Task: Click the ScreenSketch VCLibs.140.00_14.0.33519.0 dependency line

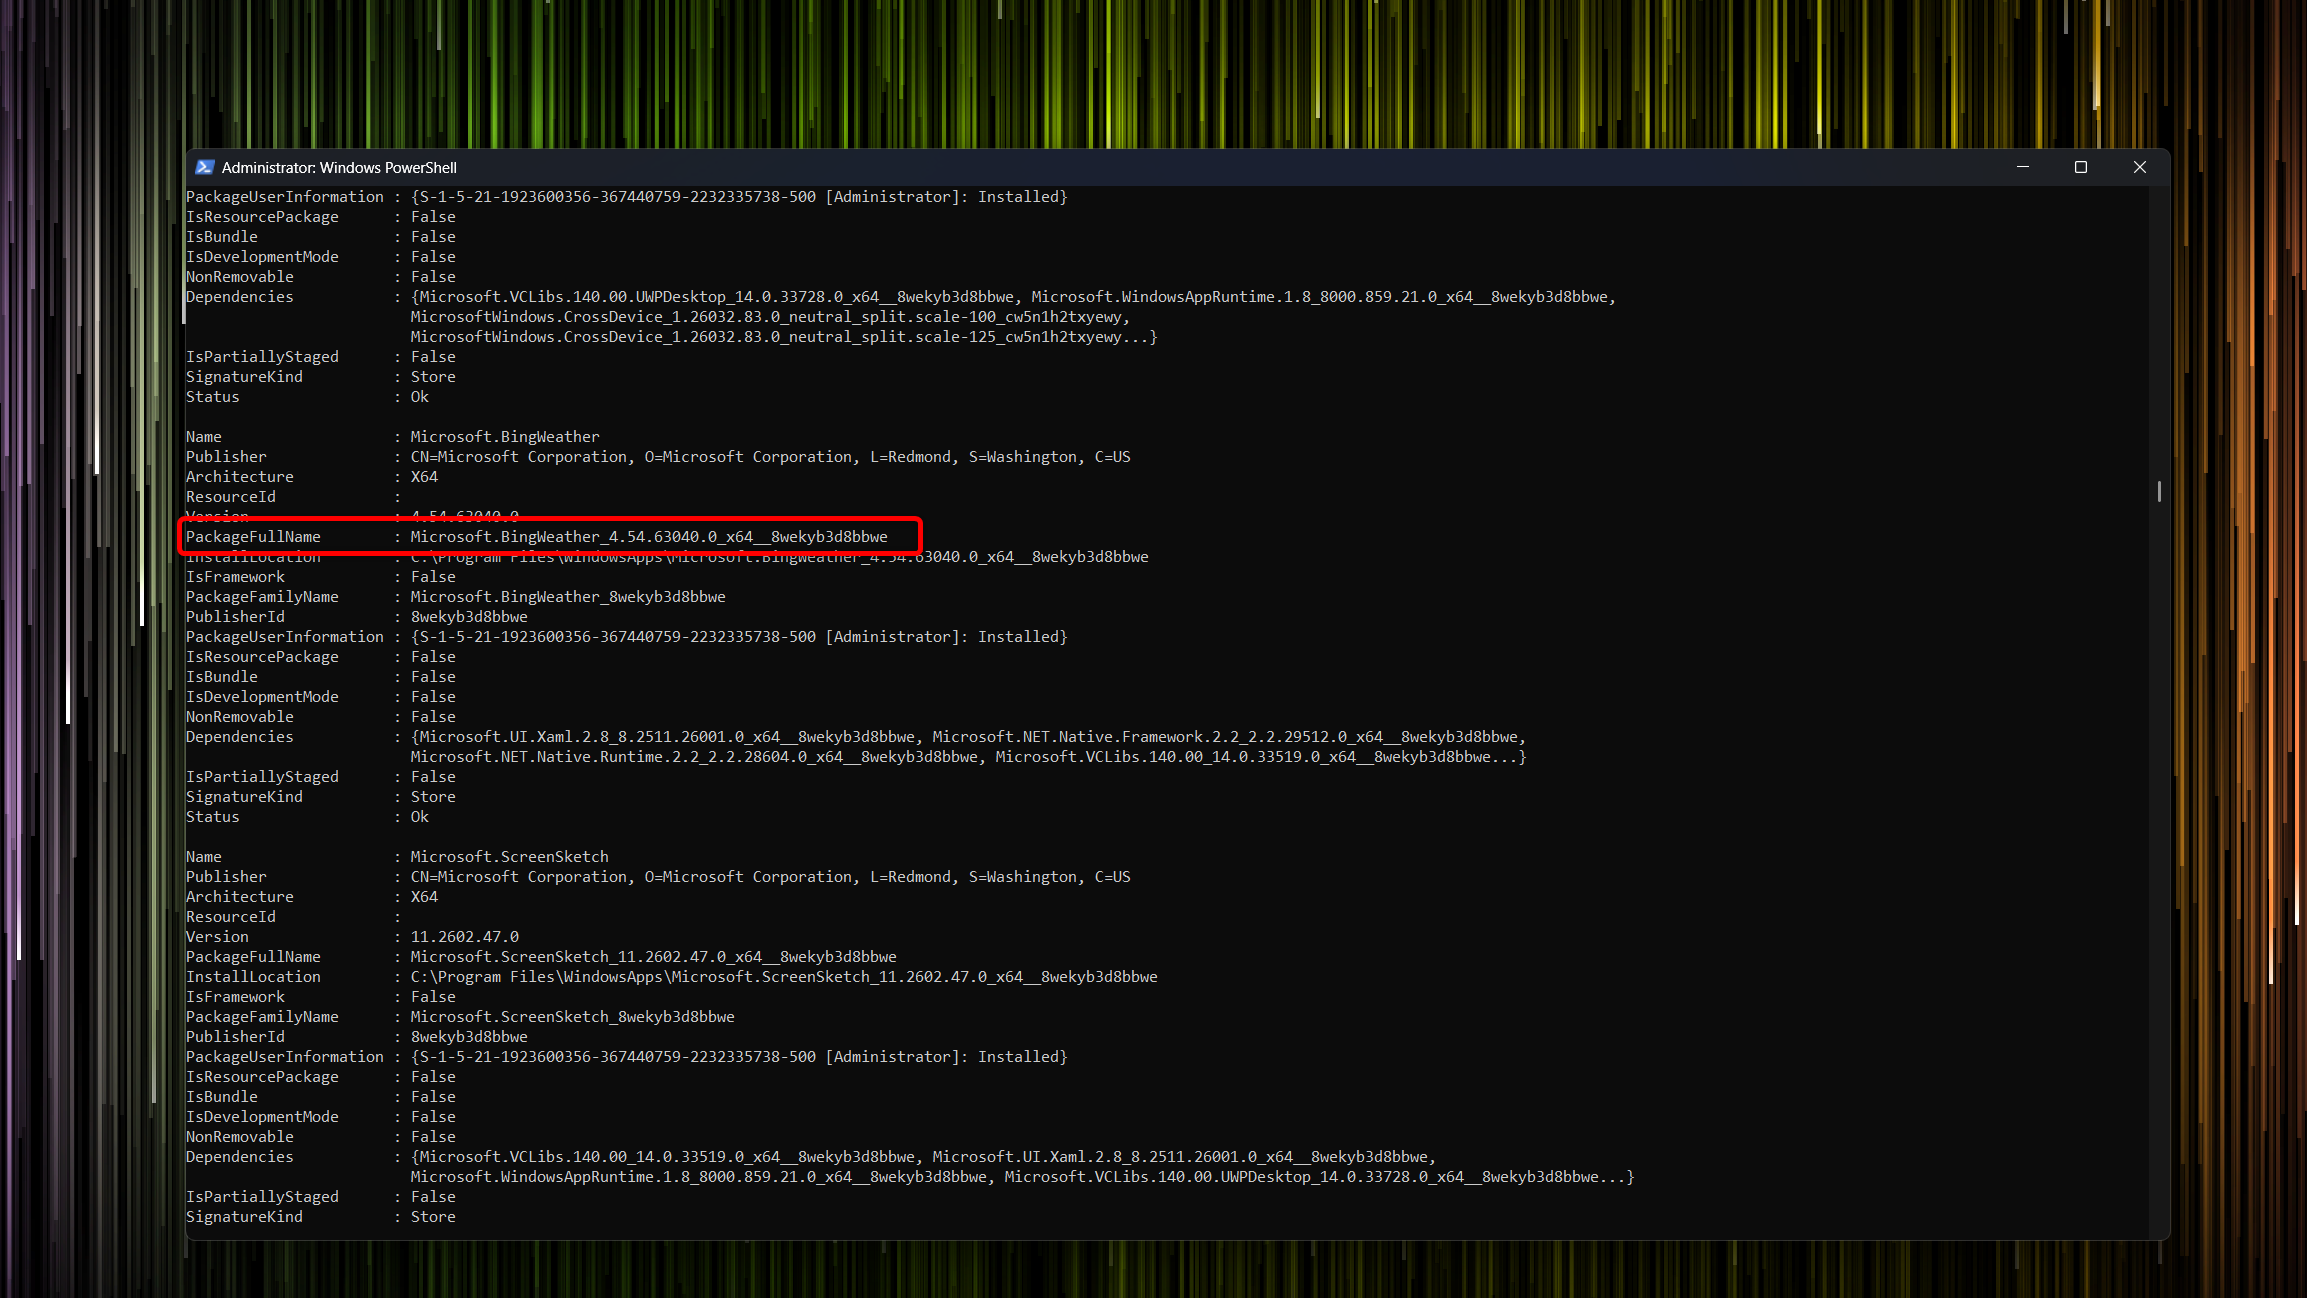Action: click(923, 1157)
